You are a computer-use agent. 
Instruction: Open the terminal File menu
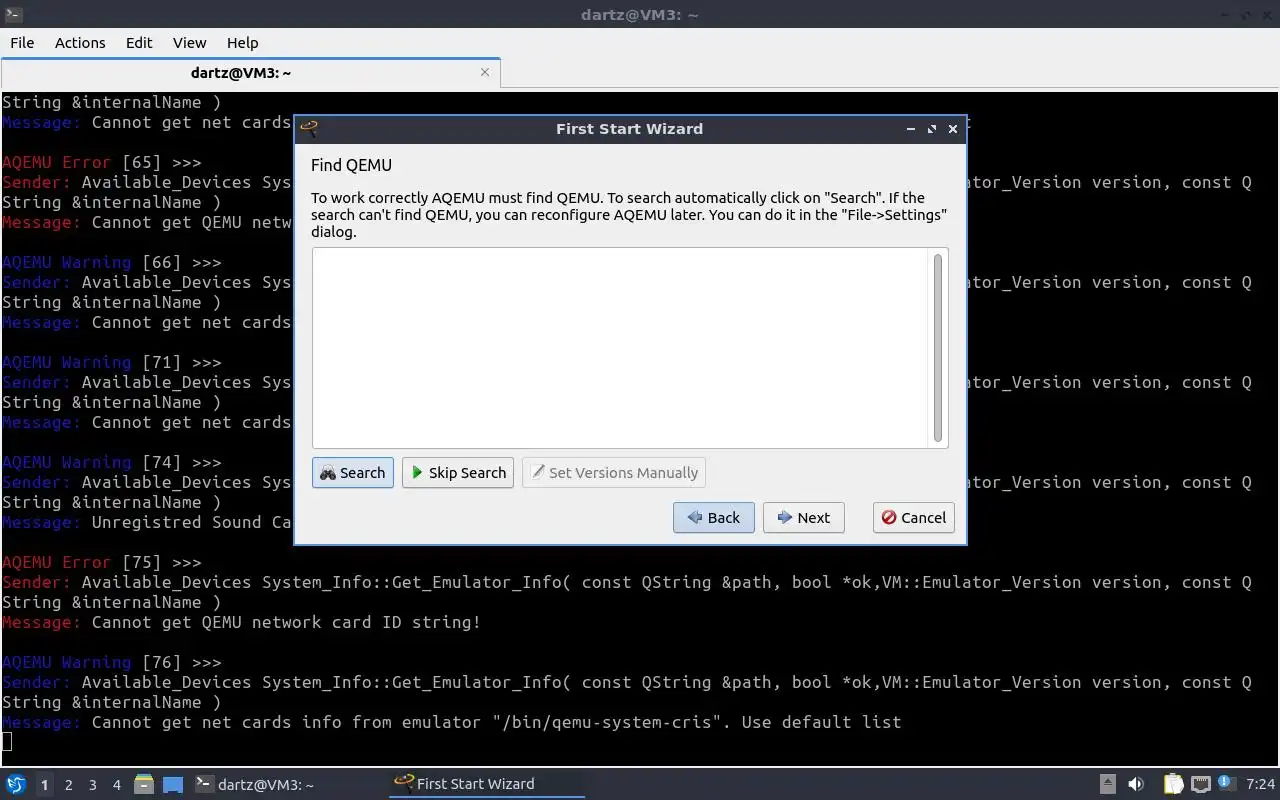[x=22, y=43]
